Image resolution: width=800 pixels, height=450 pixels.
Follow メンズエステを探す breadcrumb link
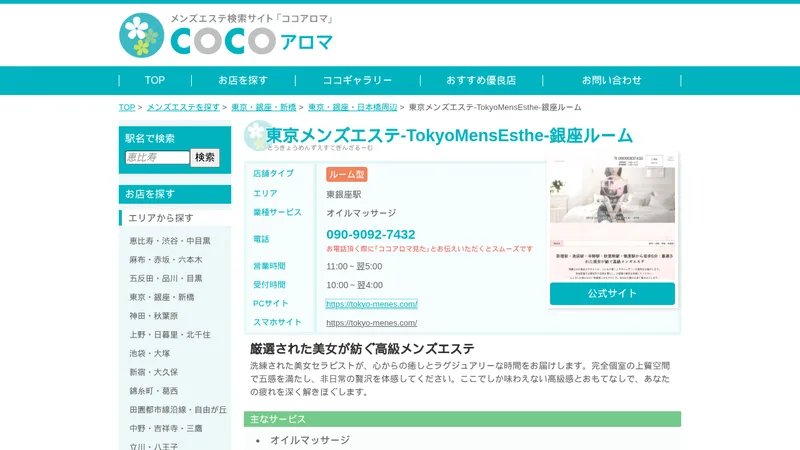click(183, 107)
